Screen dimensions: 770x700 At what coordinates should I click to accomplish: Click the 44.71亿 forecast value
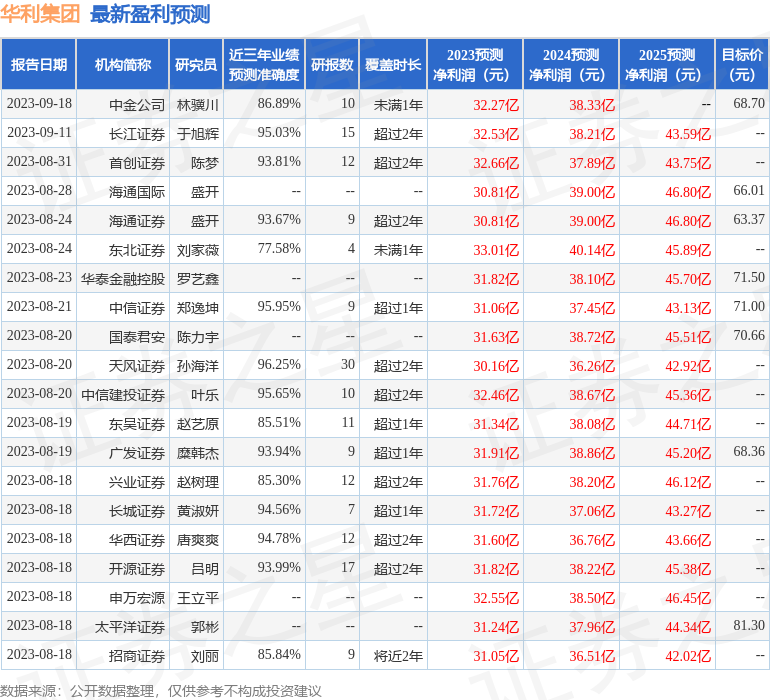pos(688,423)
